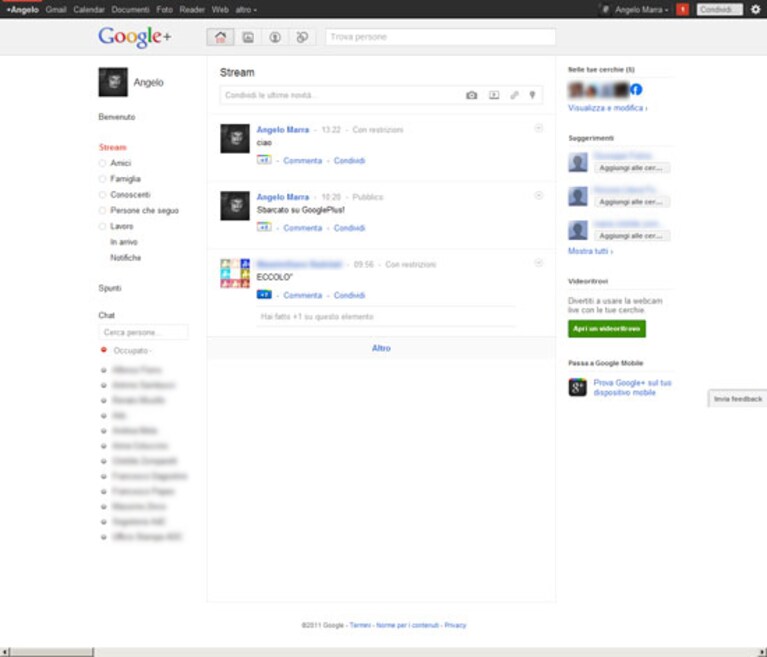
Task: Click the Trova persone search field
Action: coord(440,37)
